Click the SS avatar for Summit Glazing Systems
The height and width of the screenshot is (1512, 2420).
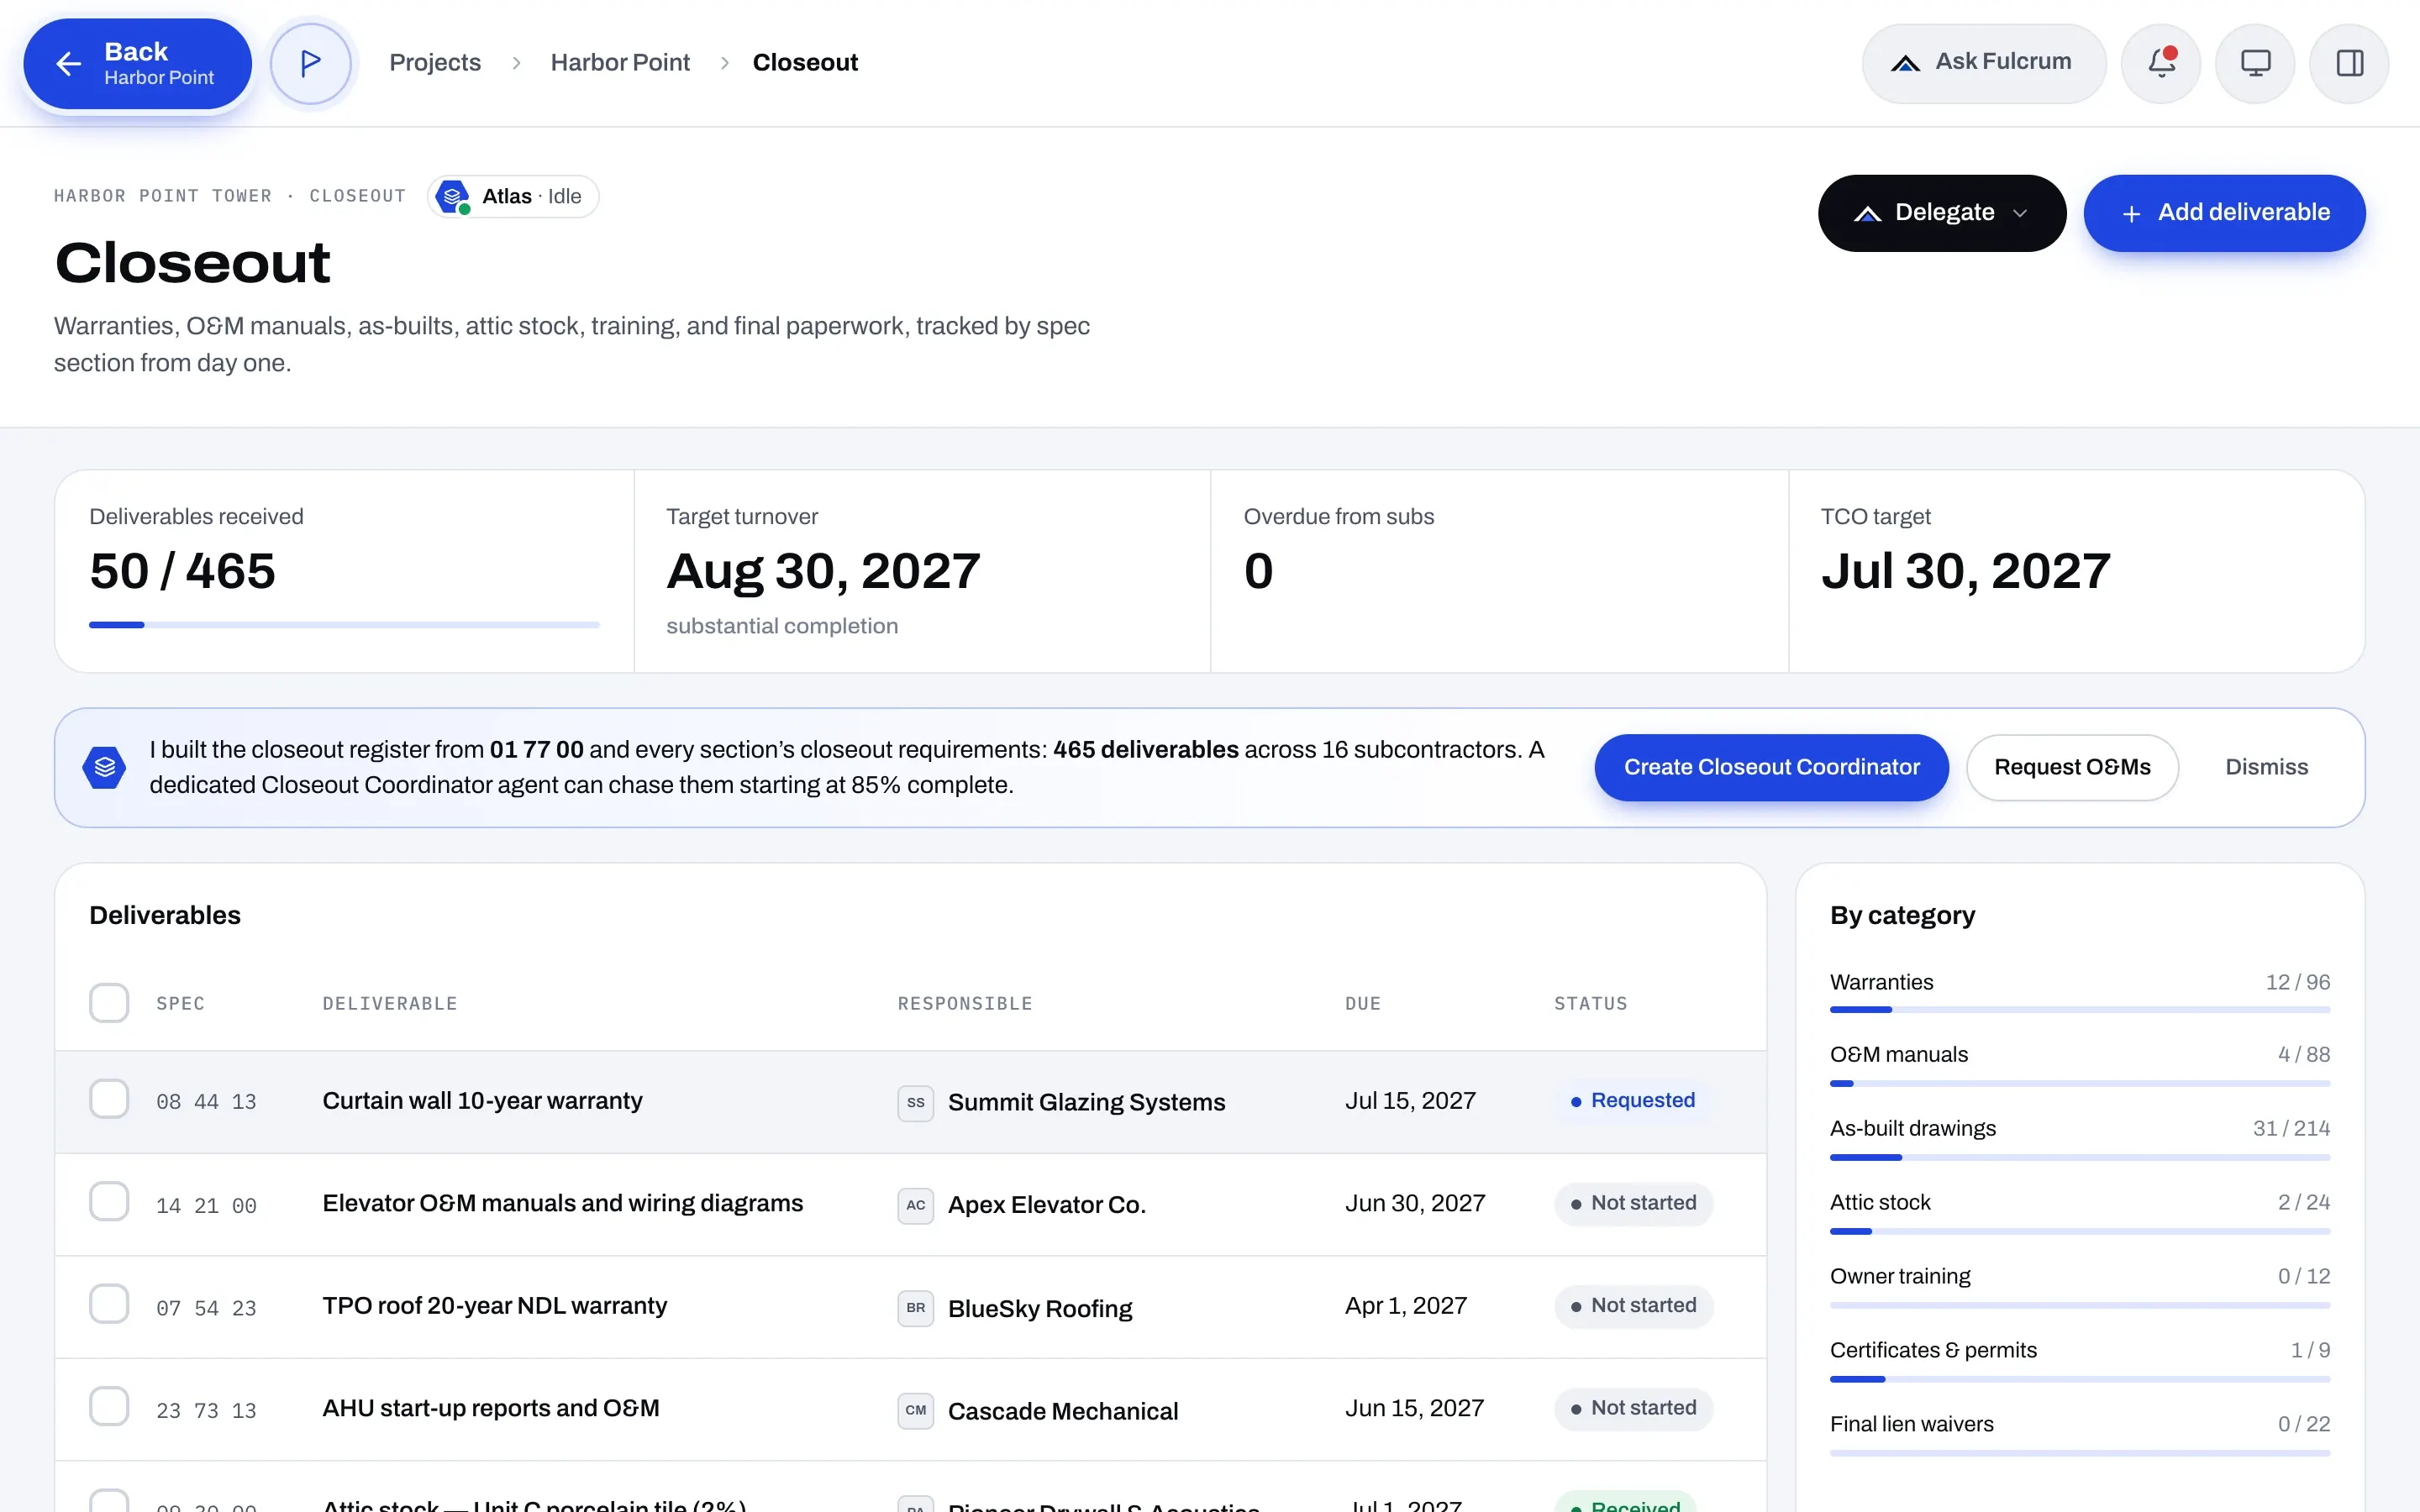pyautogui.click(x=915, y=1102)
